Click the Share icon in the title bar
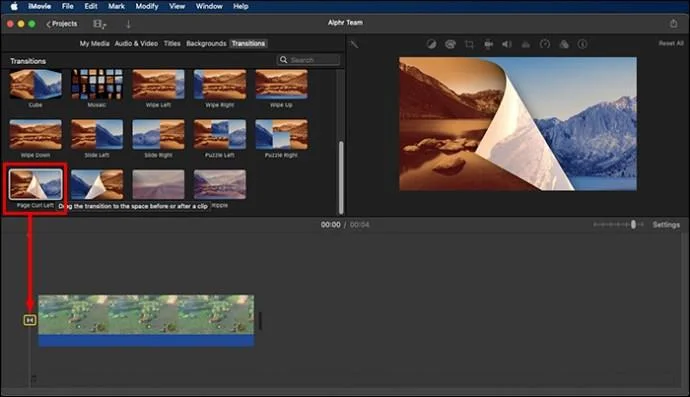The image size is (690, 397). (673, 23)
